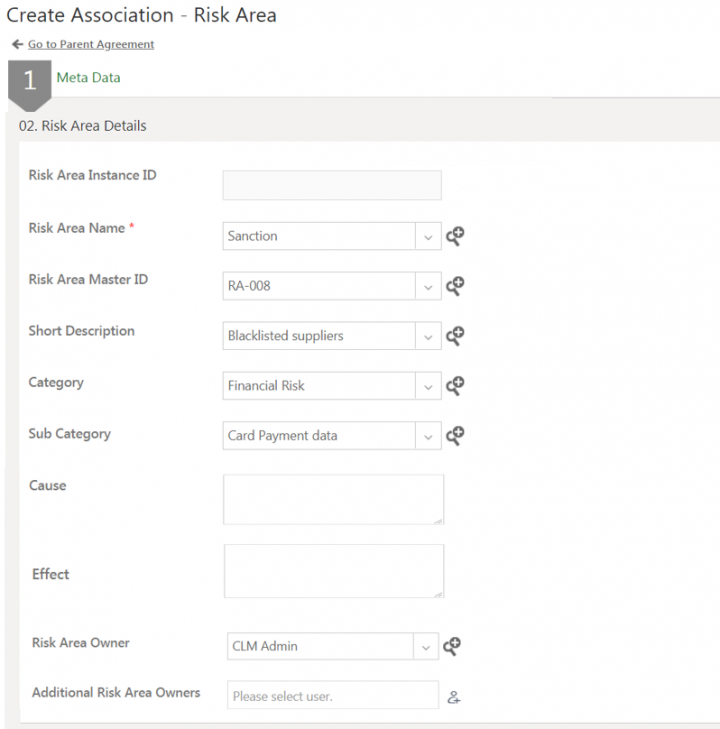Expand the Sub Category dropdown
This screenshot has height=729, width=720.
coord(428,437)
